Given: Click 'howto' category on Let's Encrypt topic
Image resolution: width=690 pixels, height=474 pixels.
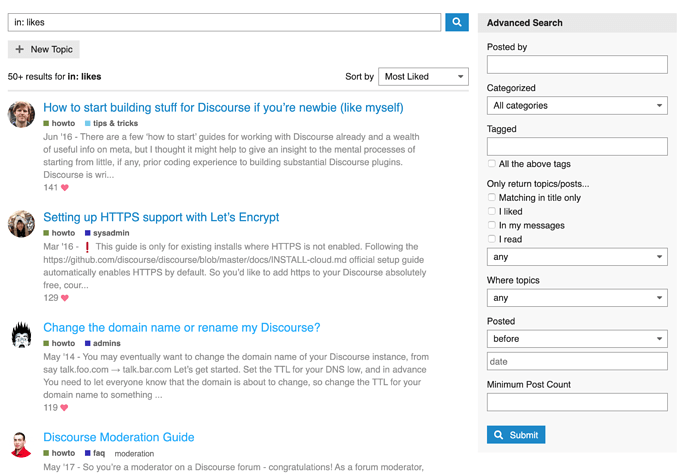Looking at the screenshot, I should pos(59,233).
